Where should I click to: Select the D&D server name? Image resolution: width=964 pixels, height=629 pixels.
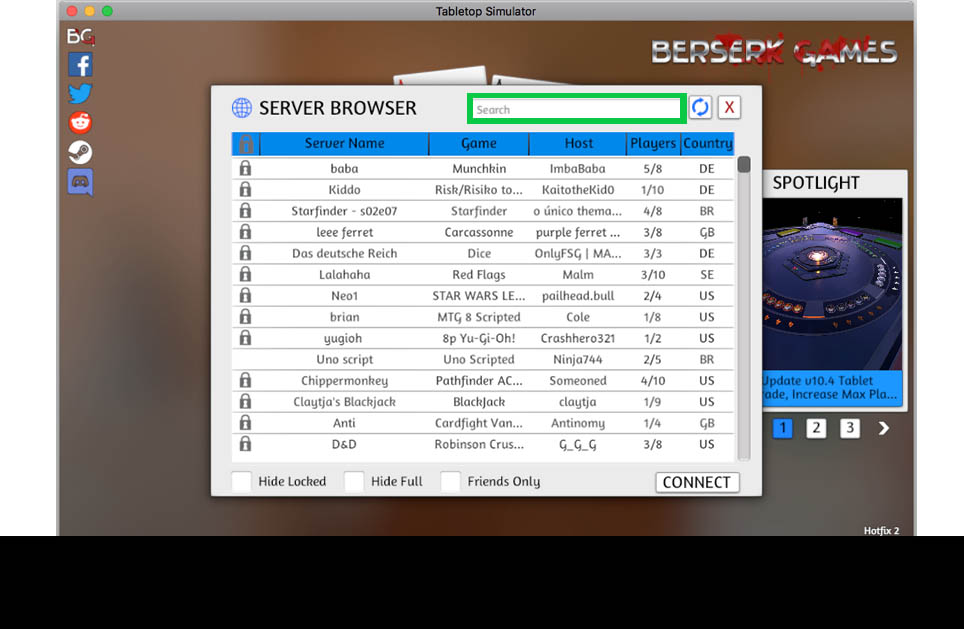[344, 444]
